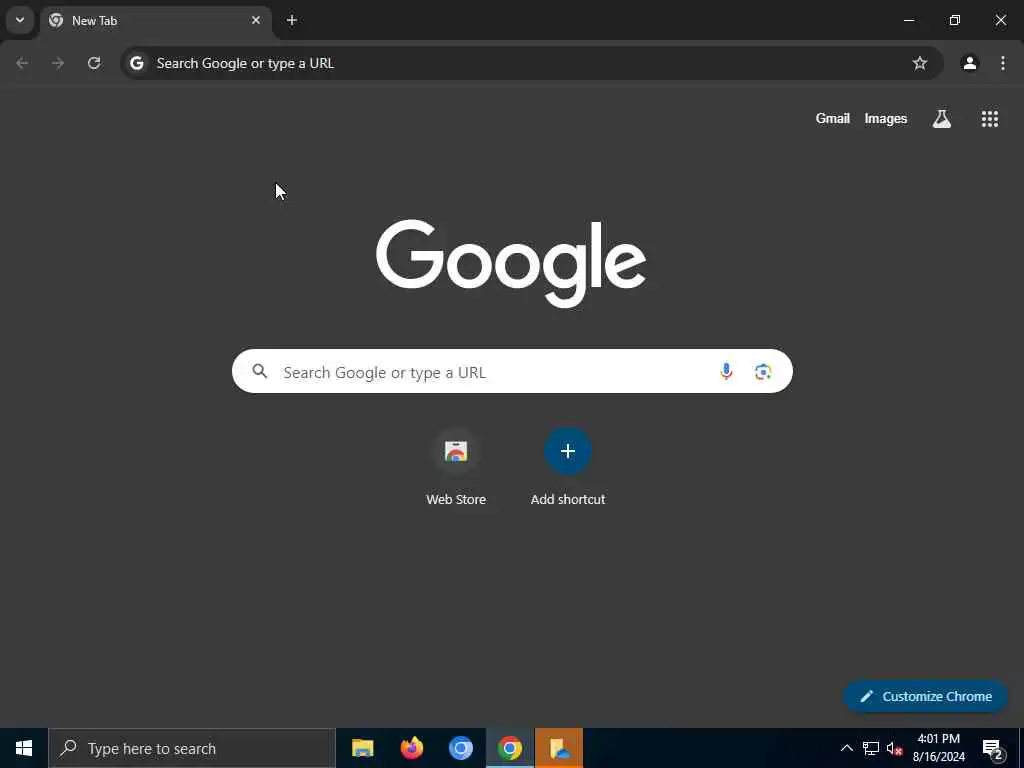Launch Firefox from the taskbar
The height and width of the screenshot is (768, 1024).
(411, 748)
